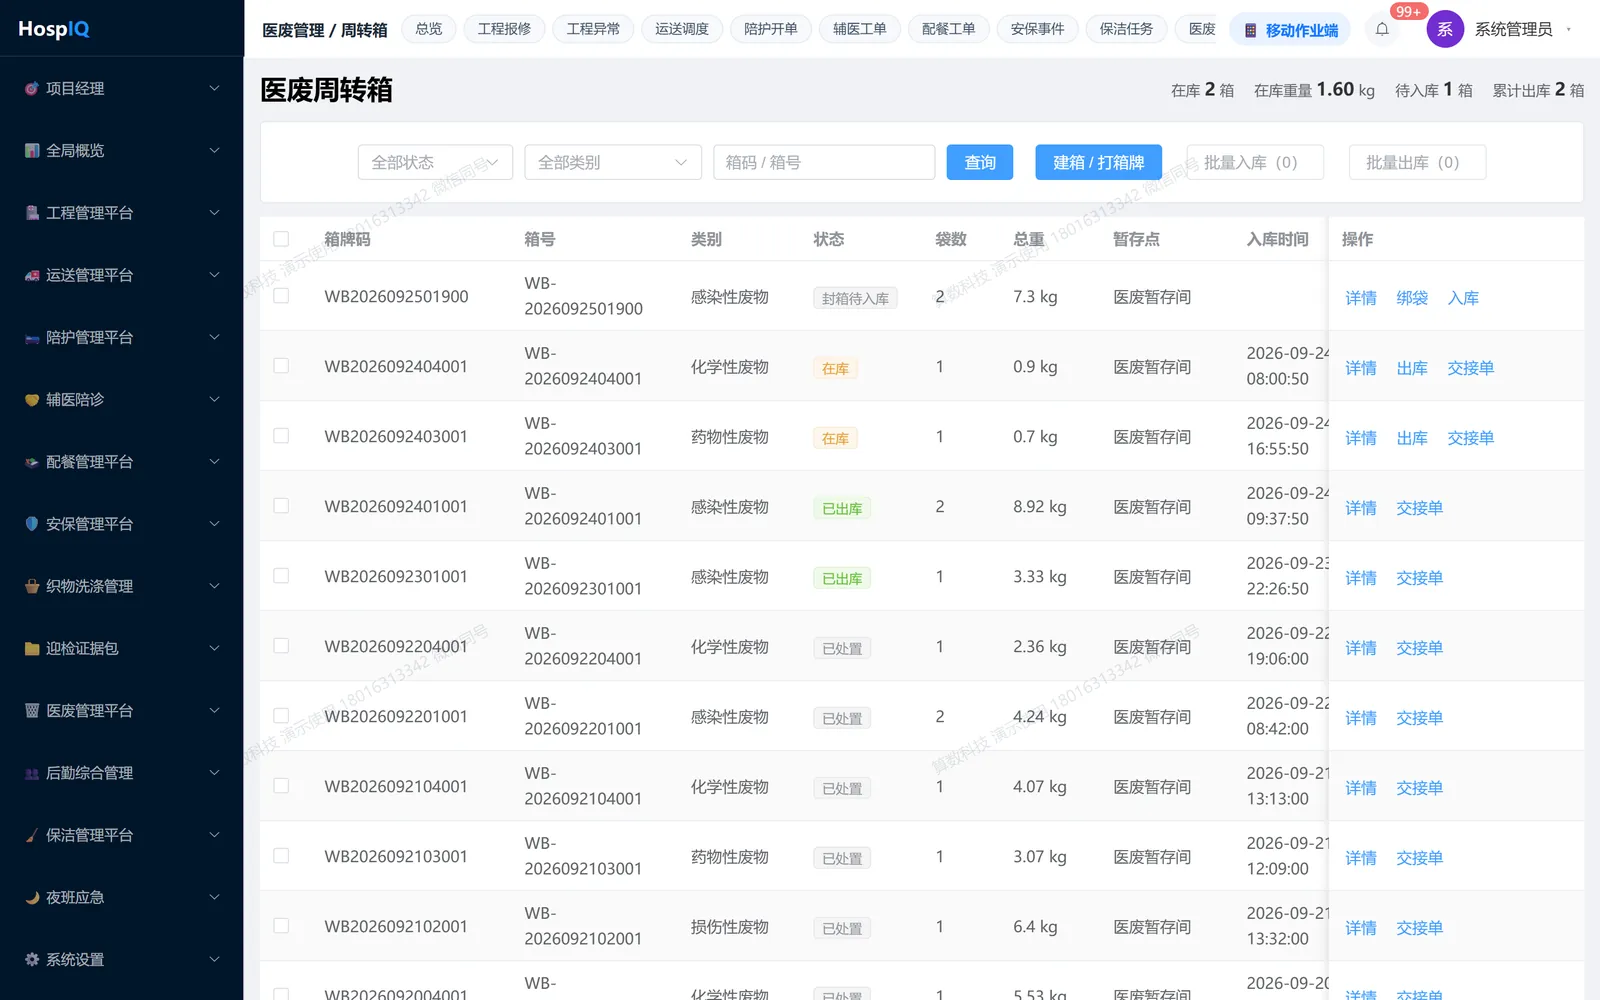Click the 织物洗涤管理 sidebar icon
The width and height of the screenshot is (1600, 1000).
pos(32,586)
